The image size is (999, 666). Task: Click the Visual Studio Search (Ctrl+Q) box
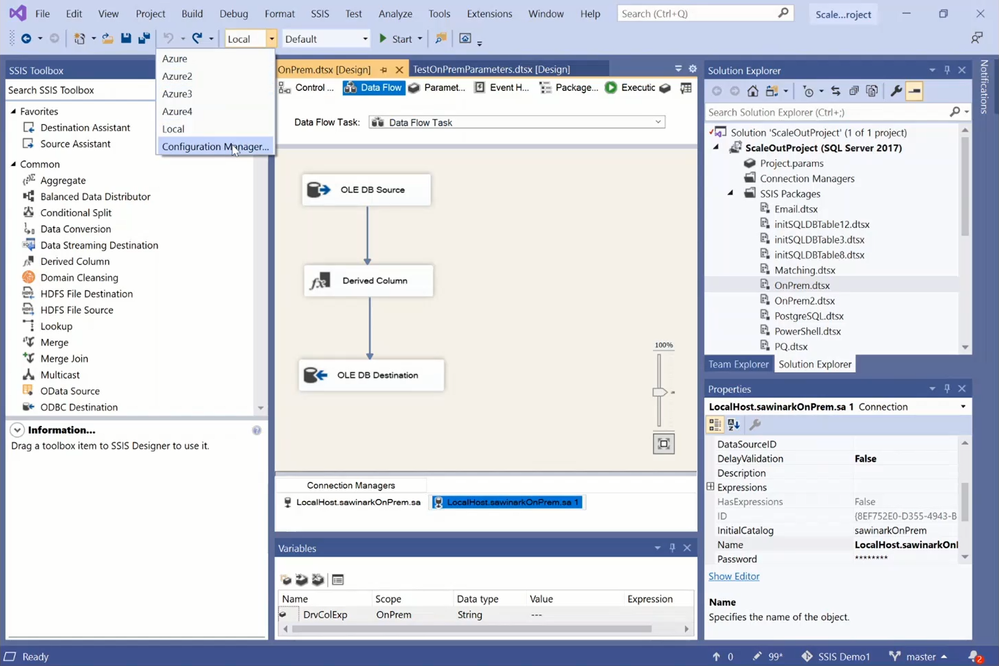pyautogui.click(x=705, y=13)
